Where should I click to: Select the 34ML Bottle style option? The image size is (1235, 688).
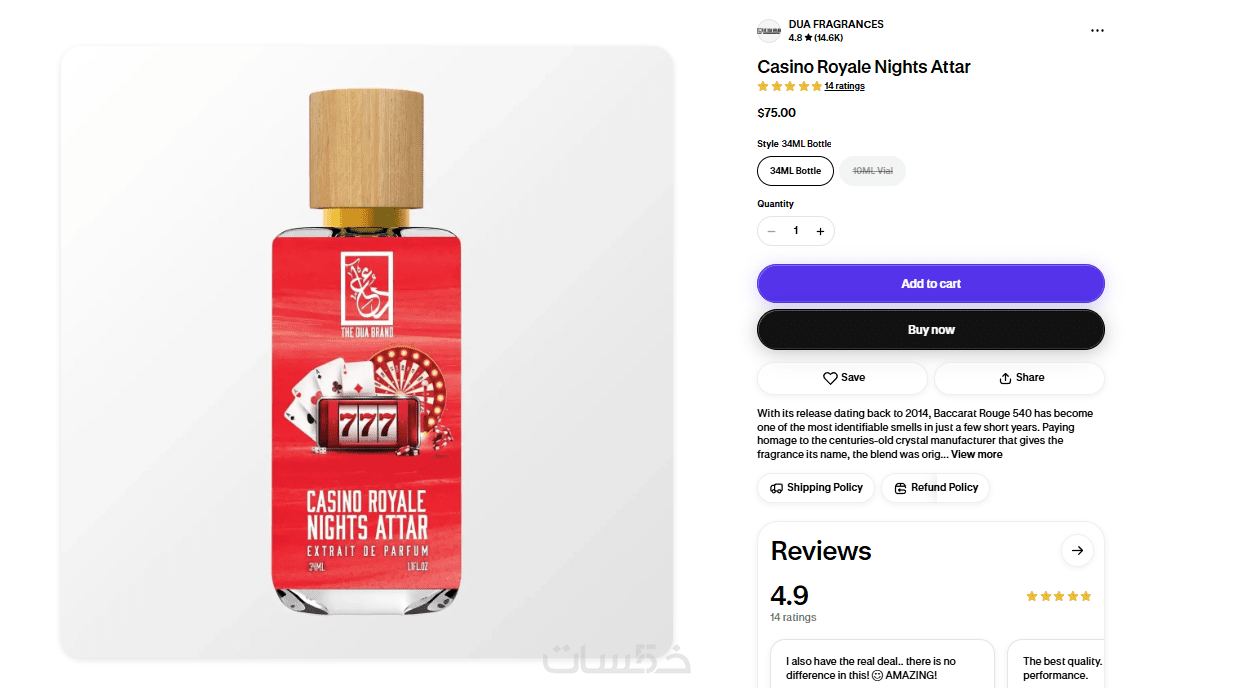click(x=795, y=171)
